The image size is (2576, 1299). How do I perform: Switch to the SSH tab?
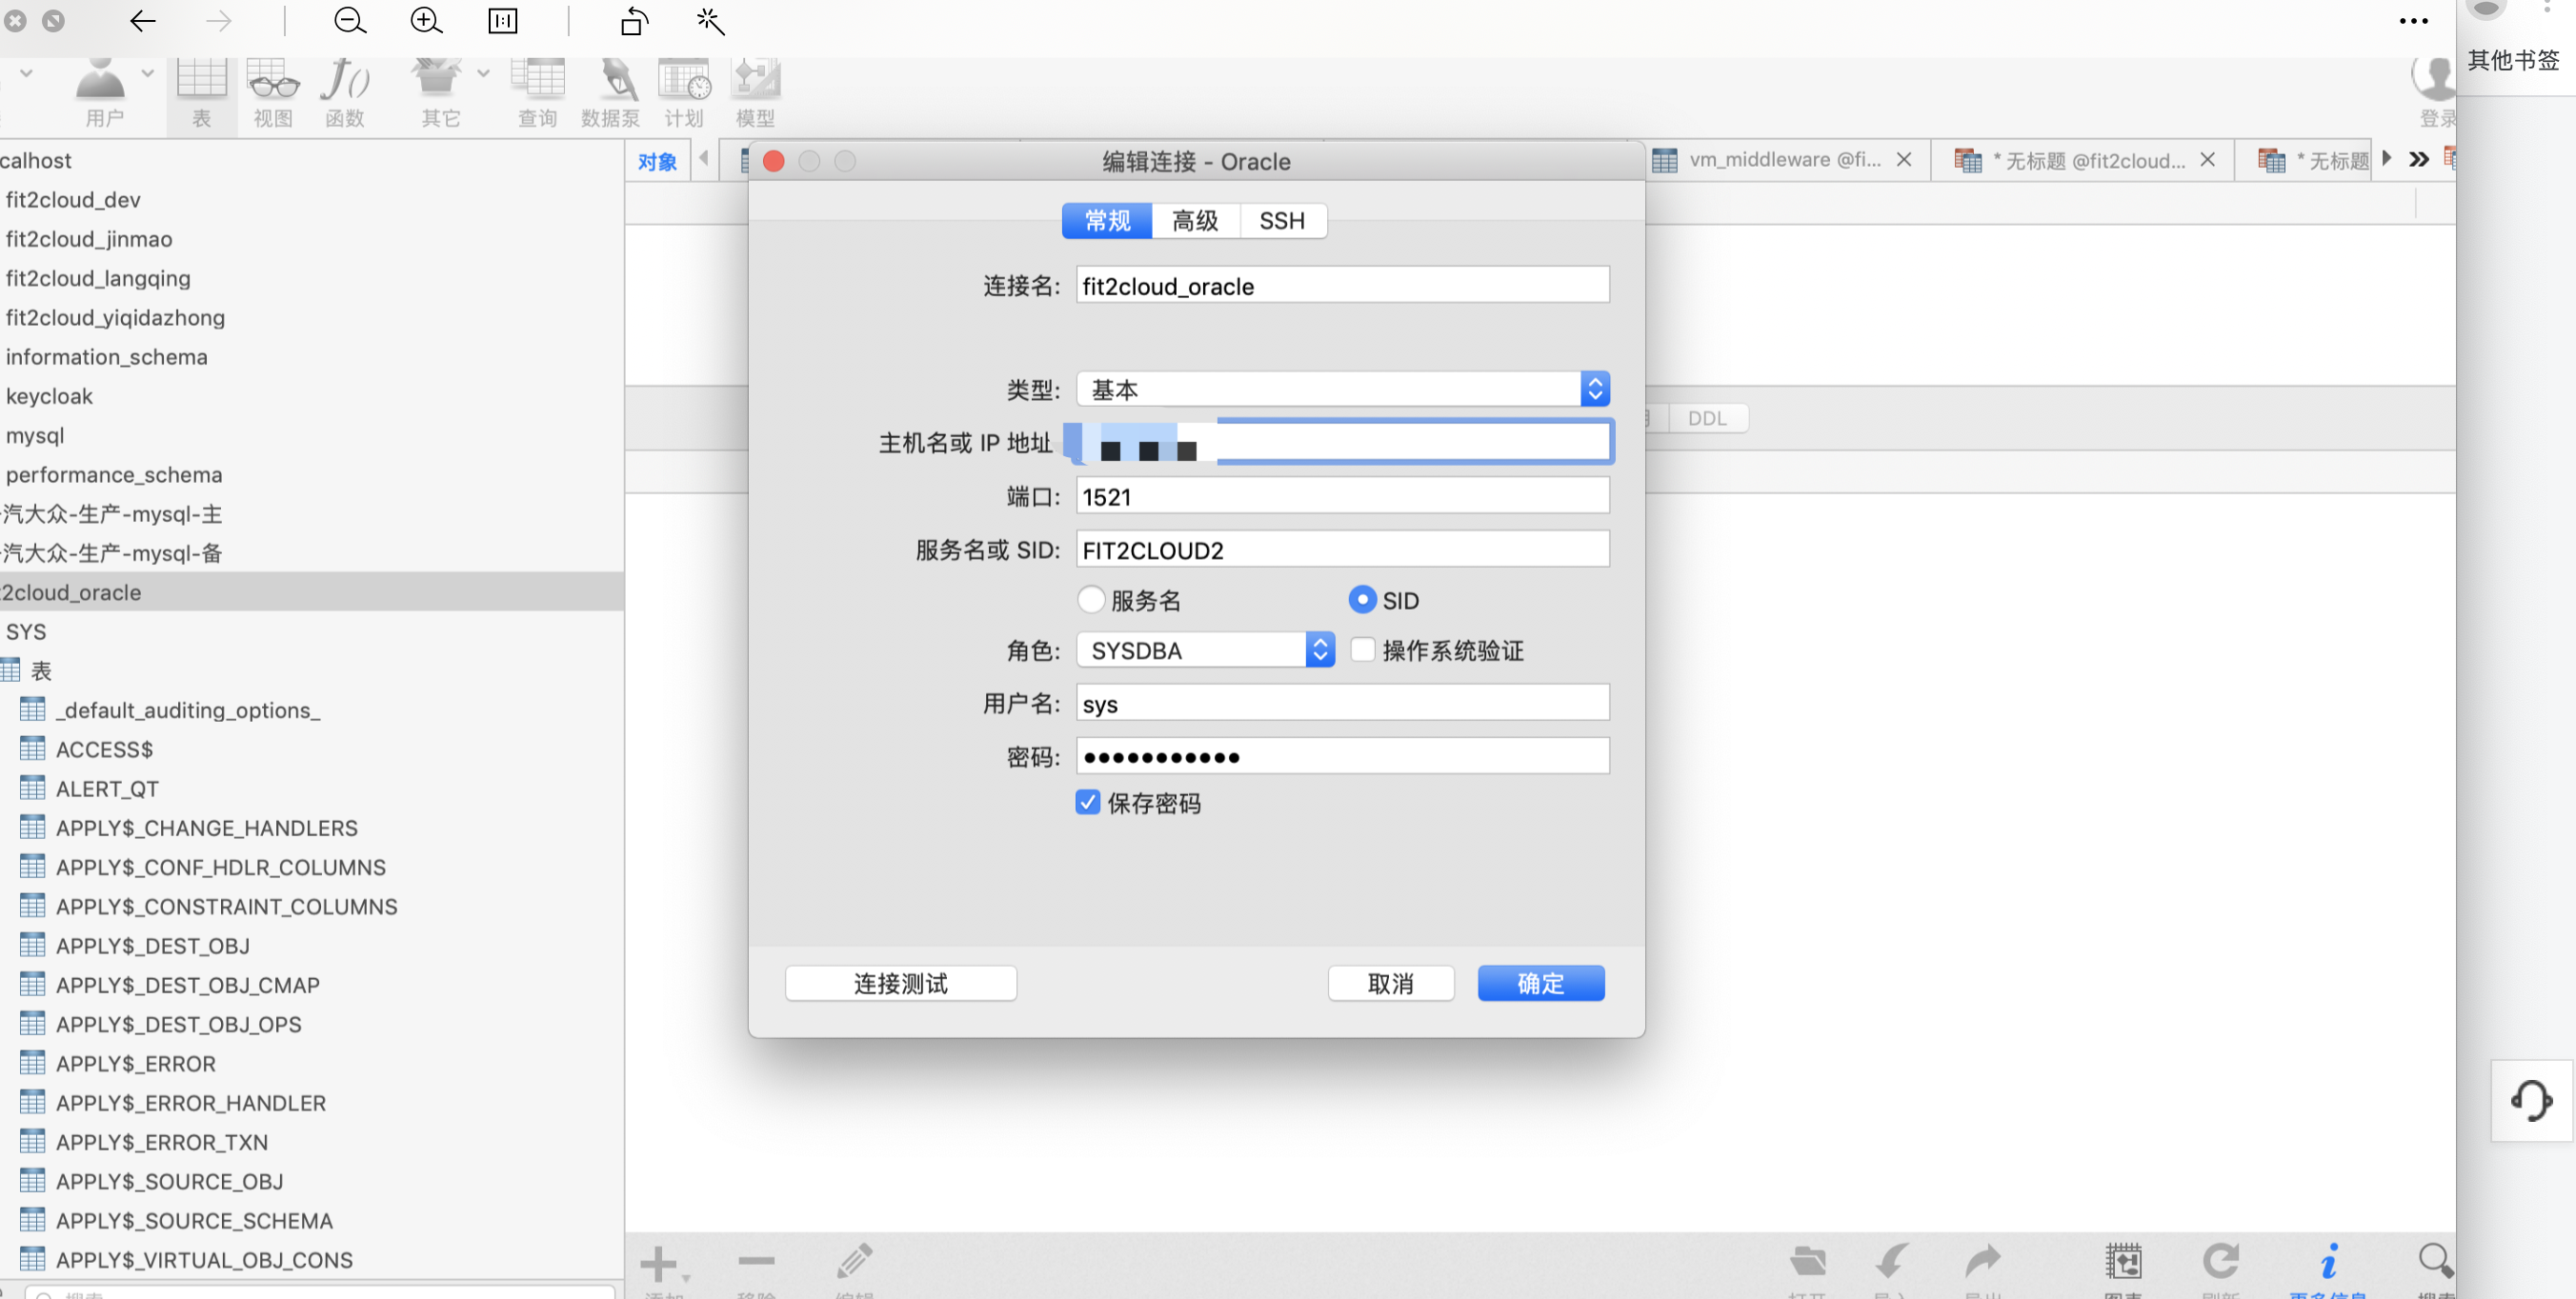coord(1282,220)
